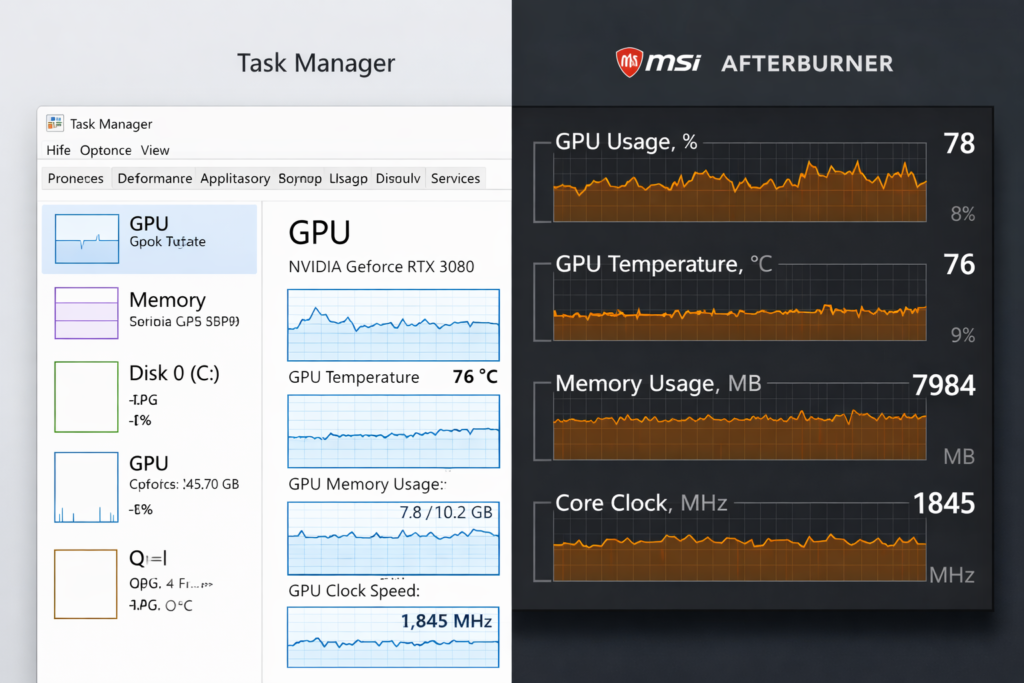This screenshot has width=1024, height=683.
Task: Click the 1,845 MHz clock speed graph
Action: 392,637
